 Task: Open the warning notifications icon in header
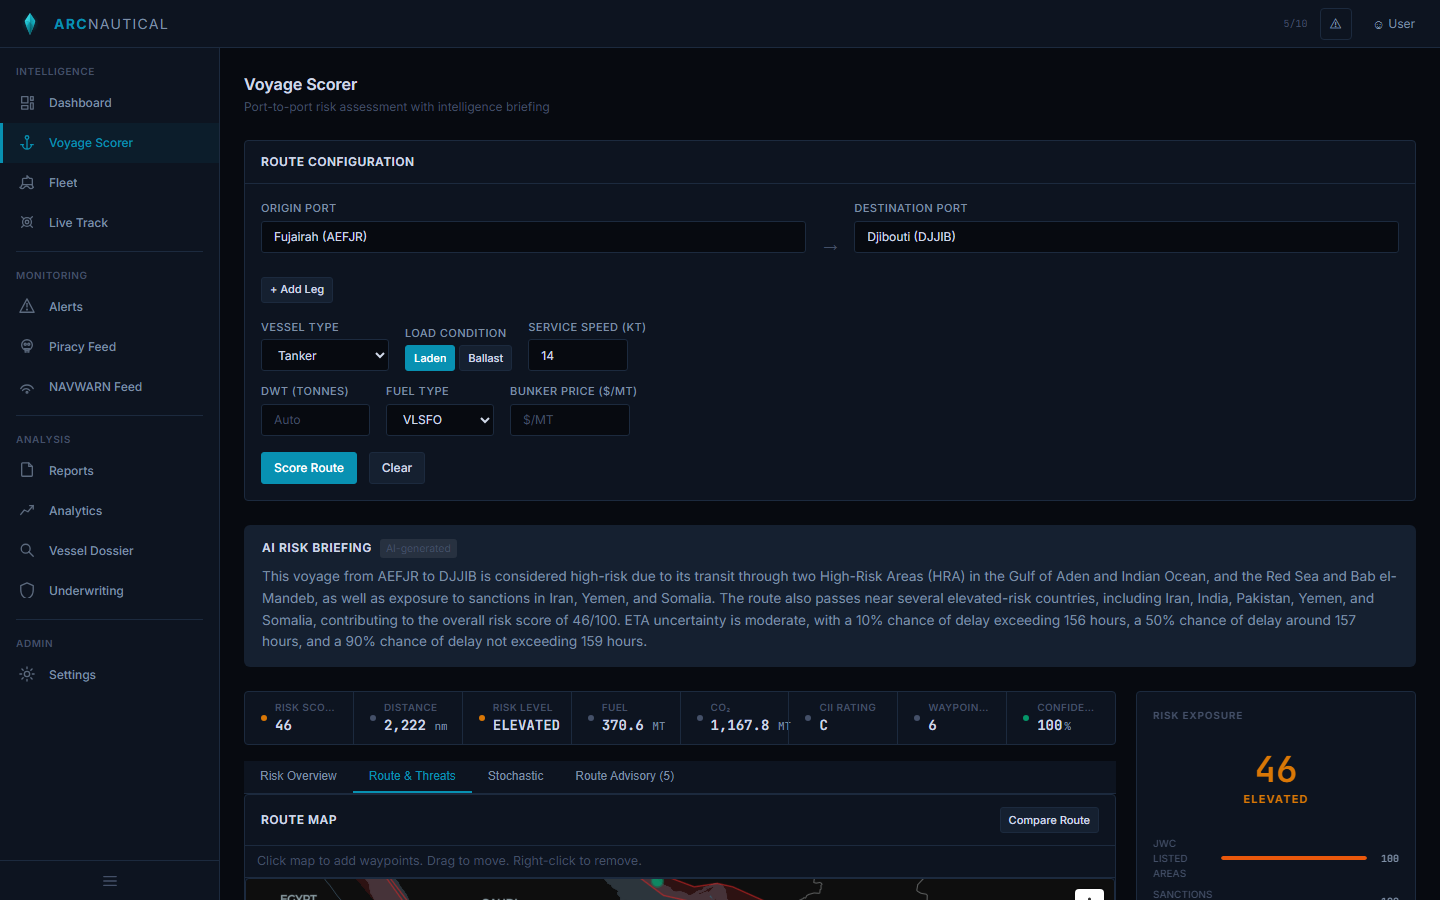click(x=1335, y=24)
